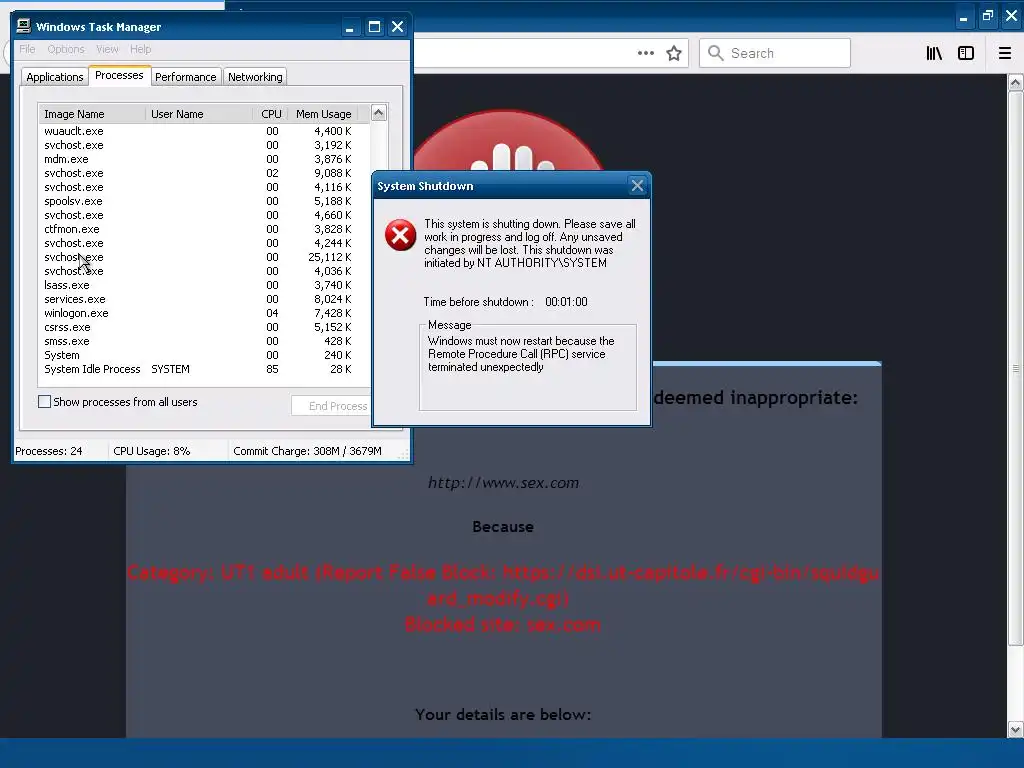Restore down the browser window
1024x768 pixels.
click(x=987, y=16)
